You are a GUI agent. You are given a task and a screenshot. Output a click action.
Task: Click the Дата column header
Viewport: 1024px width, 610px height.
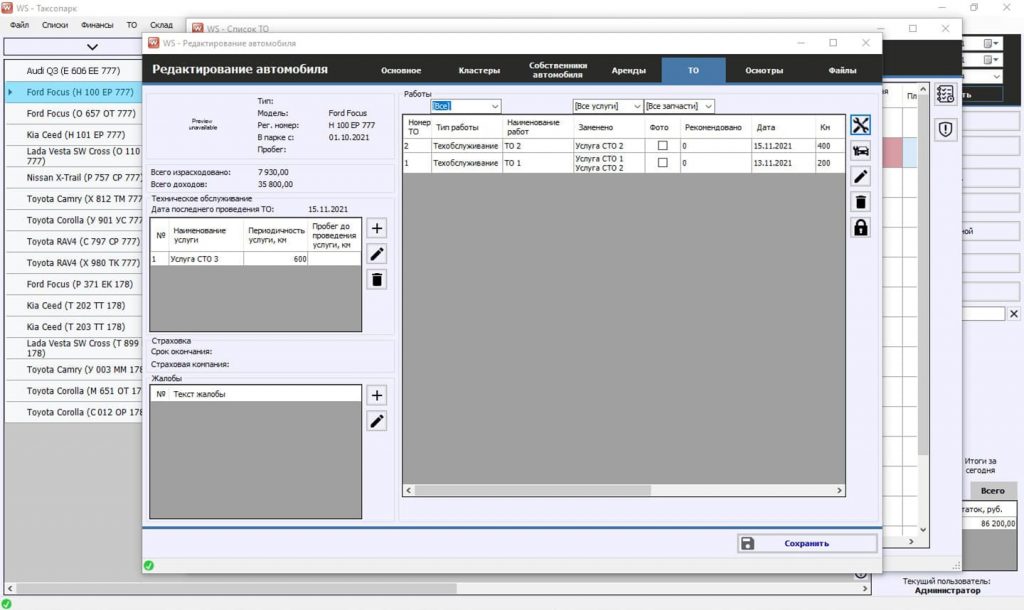tap(783, 127)
